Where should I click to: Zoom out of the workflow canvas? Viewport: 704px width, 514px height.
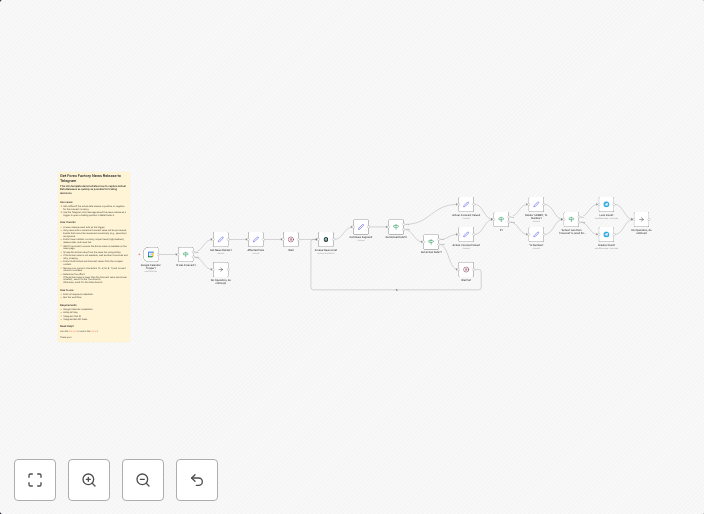pos(143,480)
